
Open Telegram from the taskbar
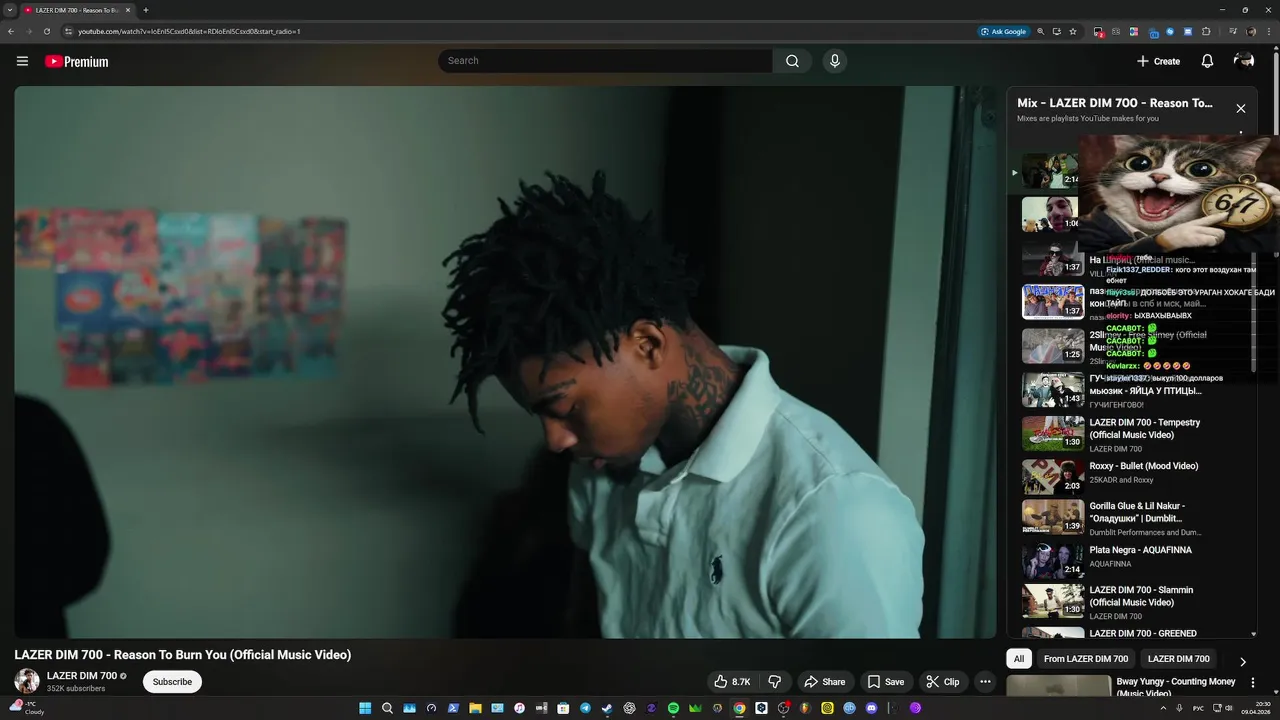[585, 708]
